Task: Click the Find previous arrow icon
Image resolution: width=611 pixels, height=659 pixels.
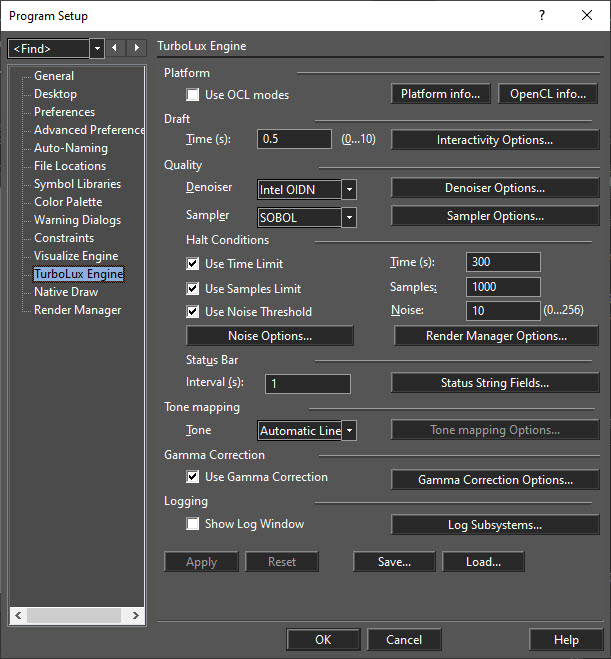Action: [114, 48]
